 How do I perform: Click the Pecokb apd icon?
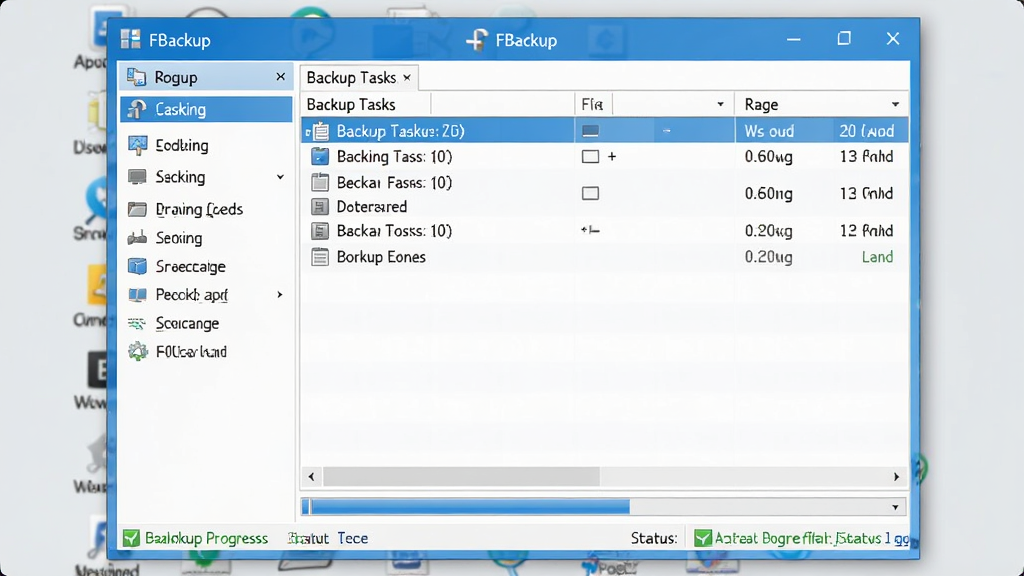(x=137, y=295)
